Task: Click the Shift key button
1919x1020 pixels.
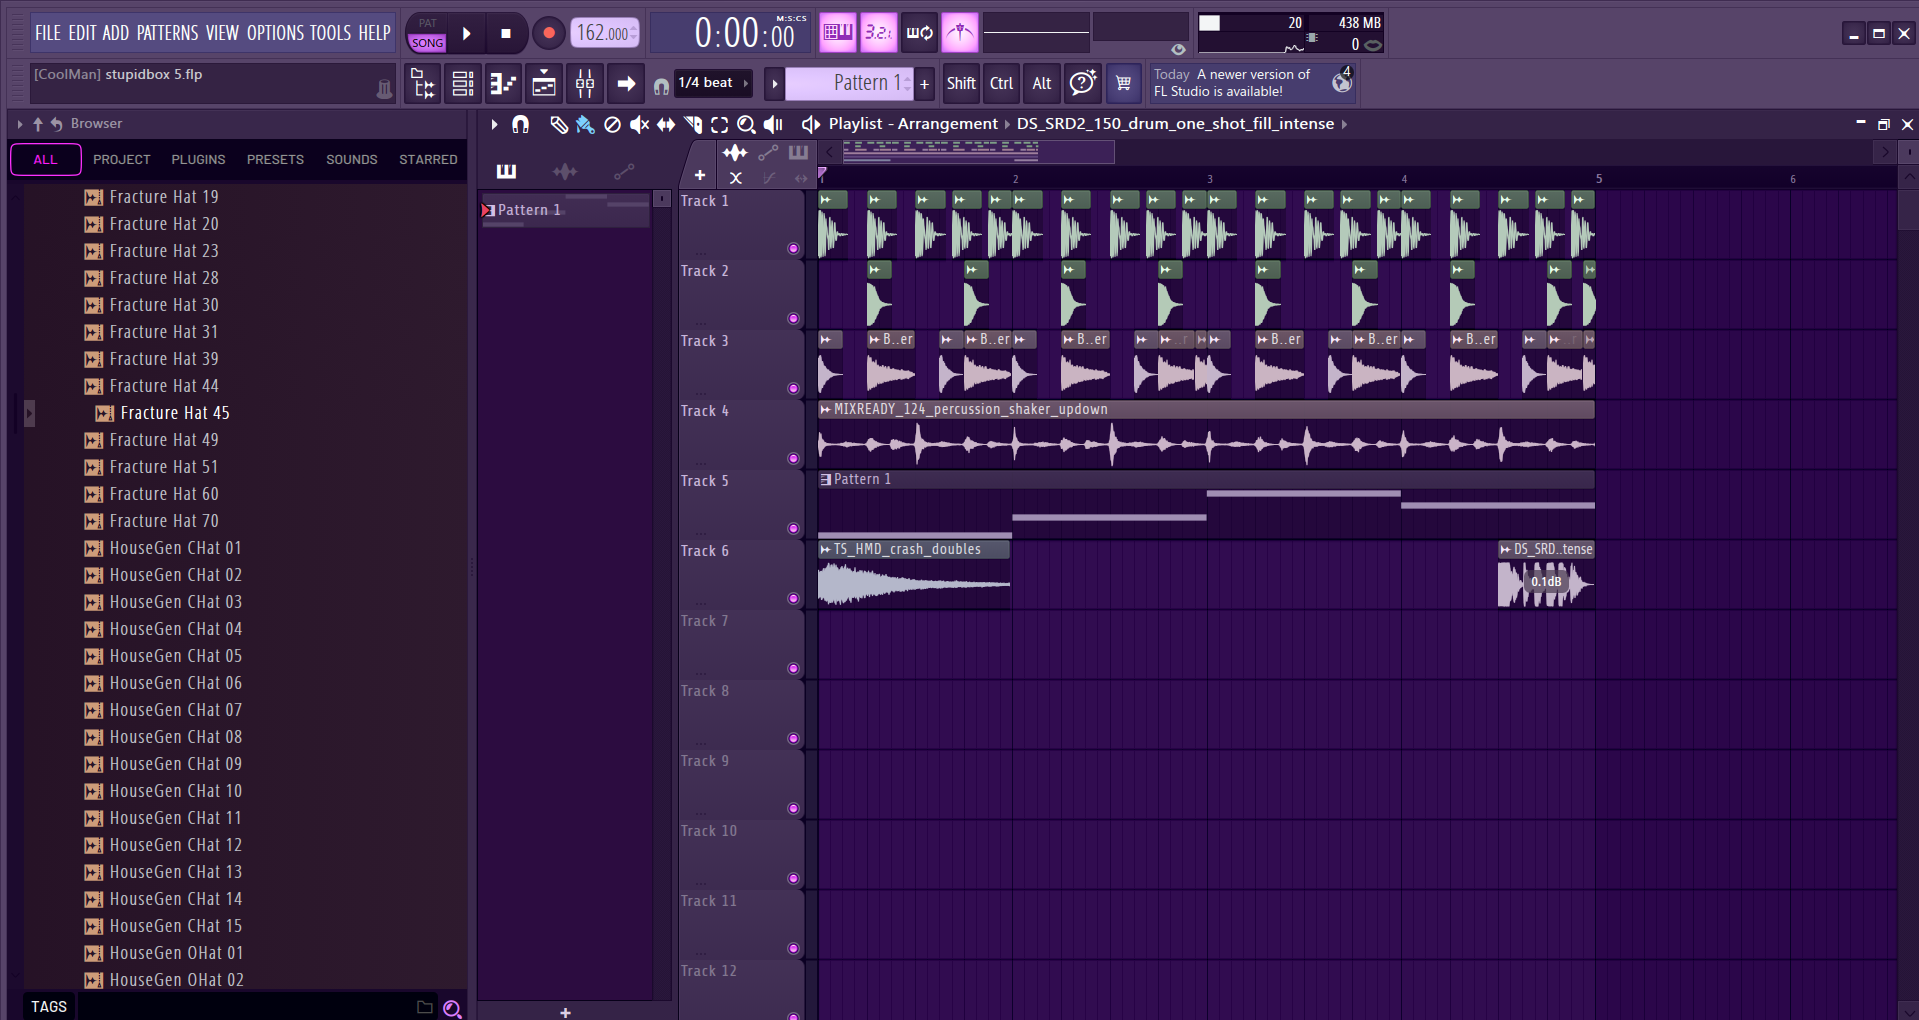Action: pos(961,84)
